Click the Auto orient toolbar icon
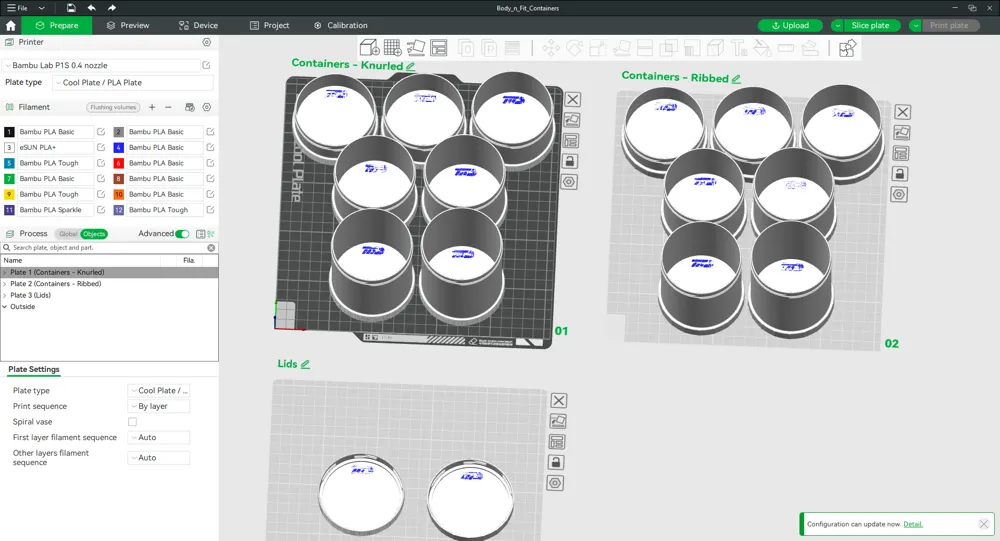The height and width of the screenshot is (541, 1000). click(415, 47)
